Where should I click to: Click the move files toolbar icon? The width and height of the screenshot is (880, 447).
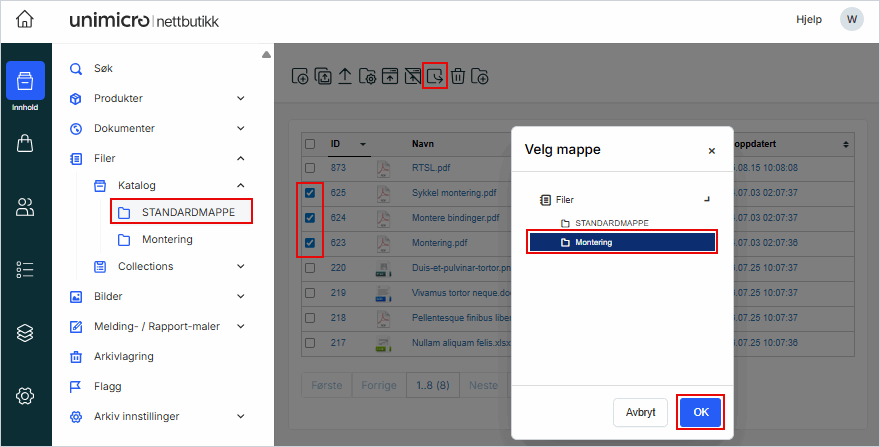(x=434, y=76)
